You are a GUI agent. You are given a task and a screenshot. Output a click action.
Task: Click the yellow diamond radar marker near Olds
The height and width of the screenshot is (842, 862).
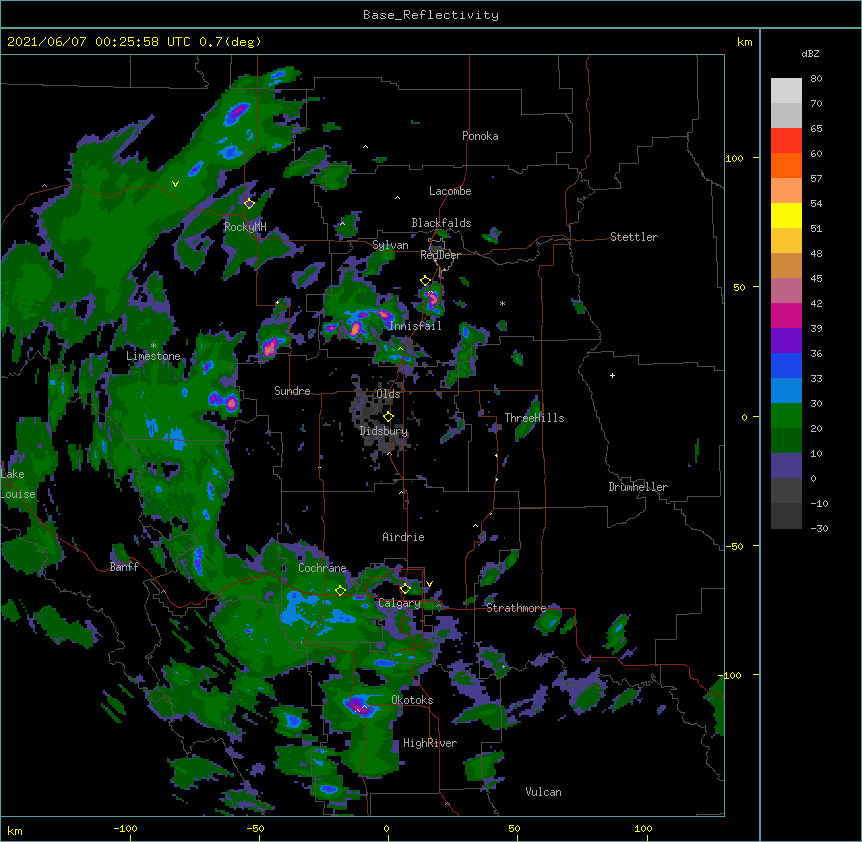(388, 417)
